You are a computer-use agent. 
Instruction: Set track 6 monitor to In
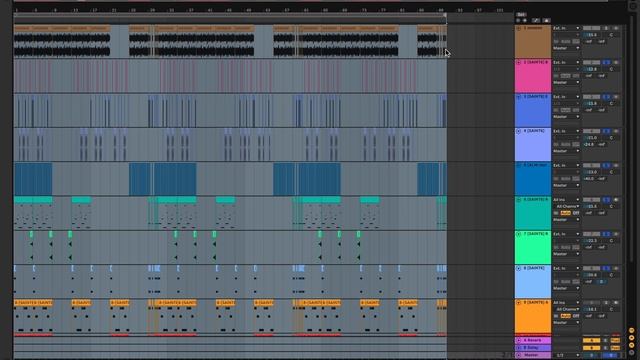[x=556, y=213]
